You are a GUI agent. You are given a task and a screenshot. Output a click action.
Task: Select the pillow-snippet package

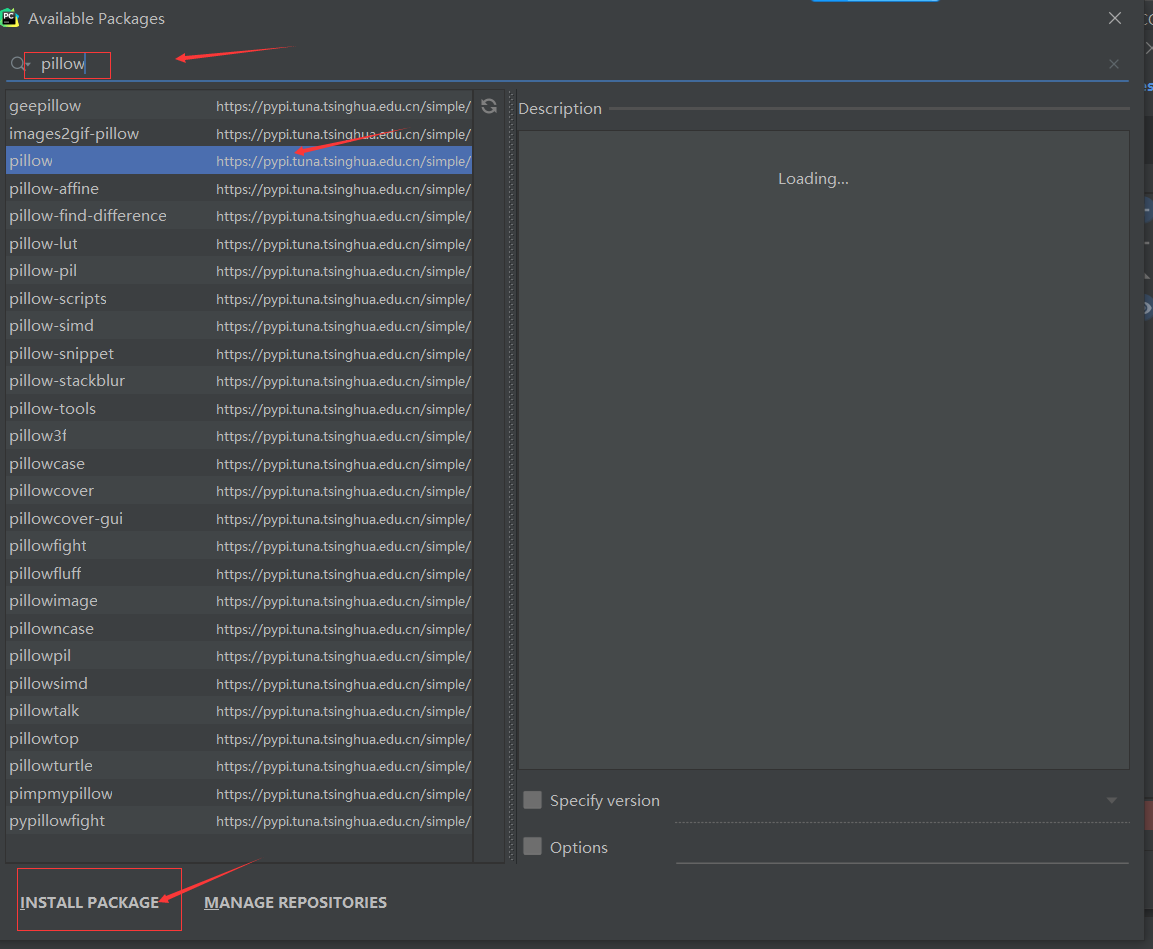[x=239, y=354]
